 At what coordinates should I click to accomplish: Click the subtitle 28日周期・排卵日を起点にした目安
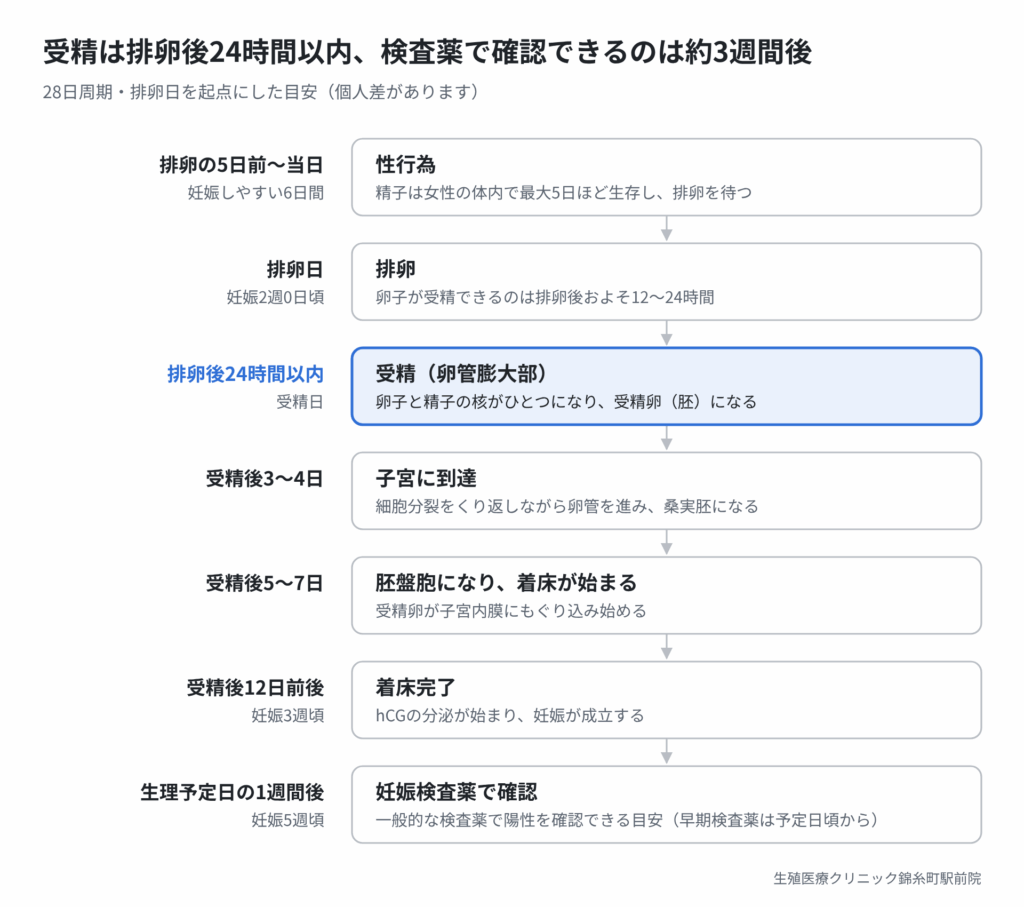pos(180,92)
